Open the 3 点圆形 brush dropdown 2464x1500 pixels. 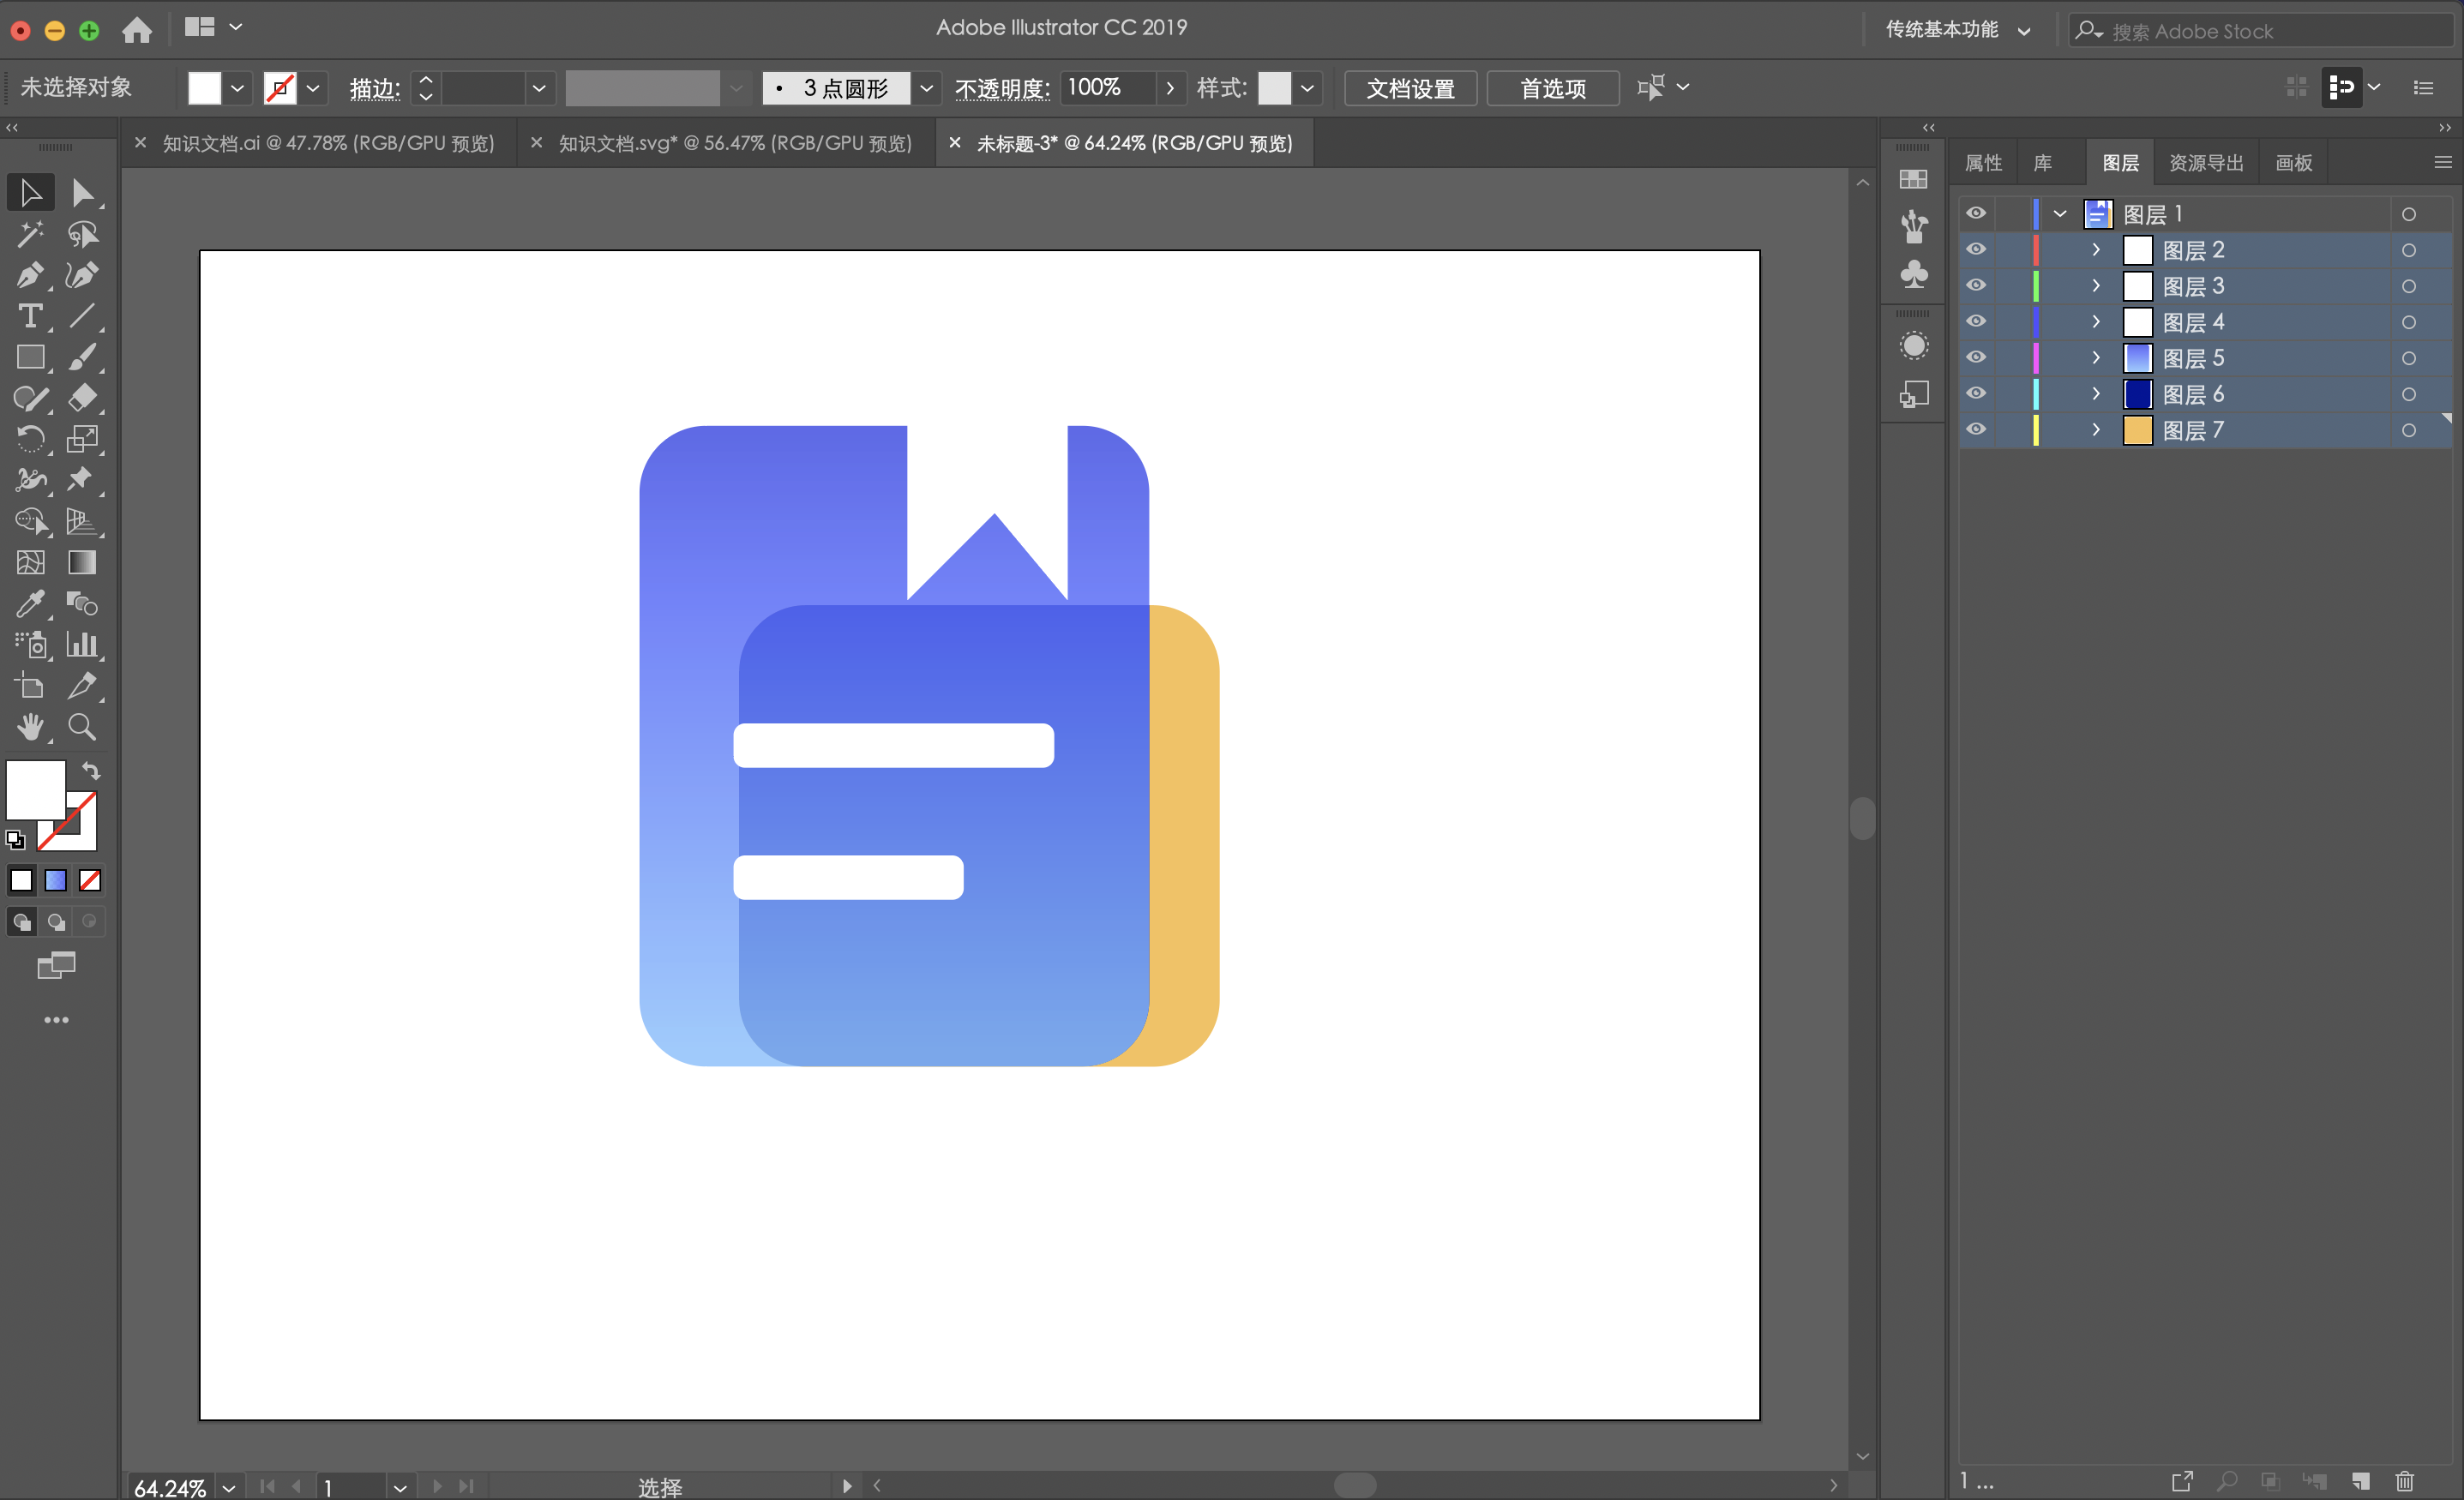coord(927,88)
